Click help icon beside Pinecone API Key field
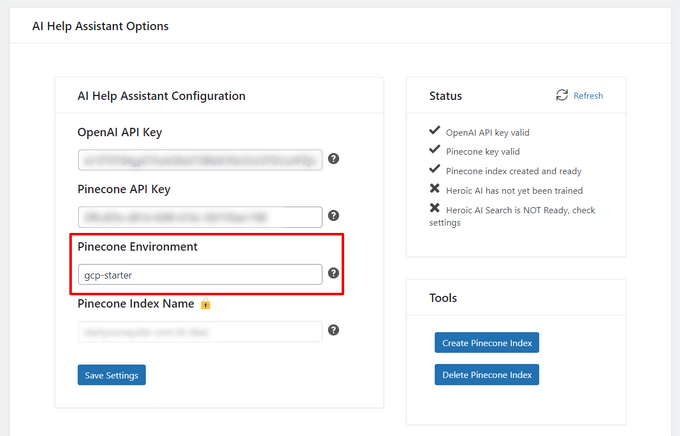This screenshot has height=436, width=680. (x=333, y=216)
